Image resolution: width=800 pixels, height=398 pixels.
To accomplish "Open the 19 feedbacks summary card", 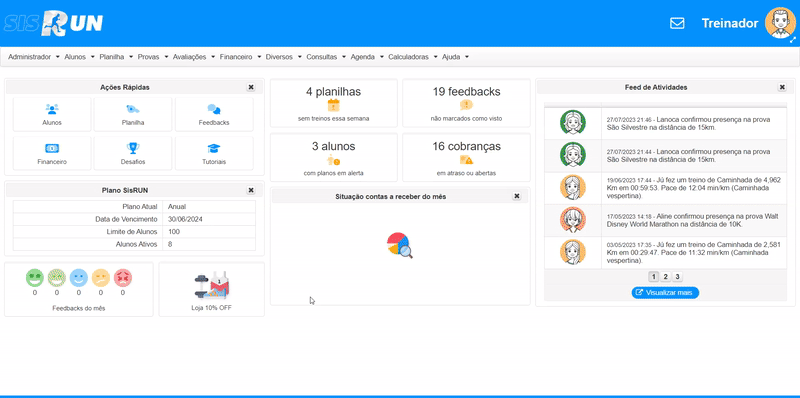I will pos(466,103).
